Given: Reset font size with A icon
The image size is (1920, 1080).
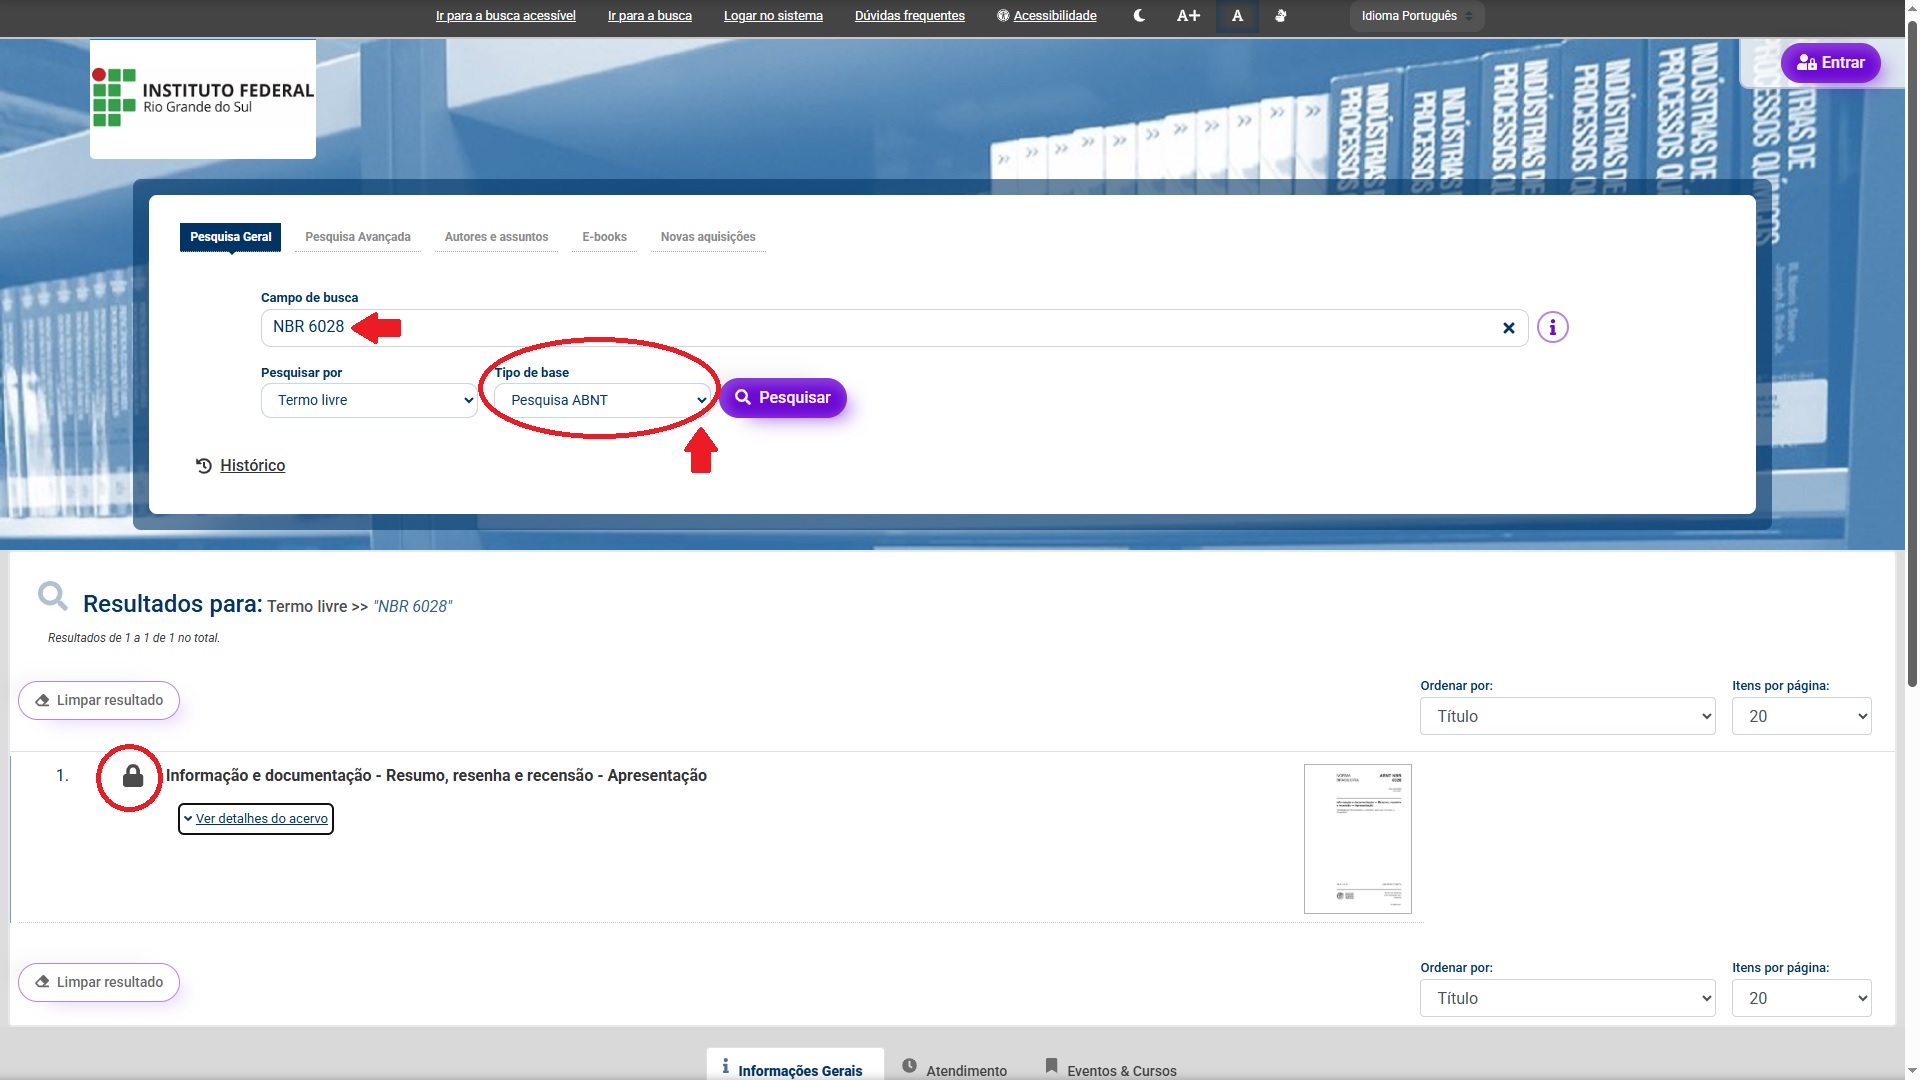Looking at the screenshot, I should [x=1237, y=16].
